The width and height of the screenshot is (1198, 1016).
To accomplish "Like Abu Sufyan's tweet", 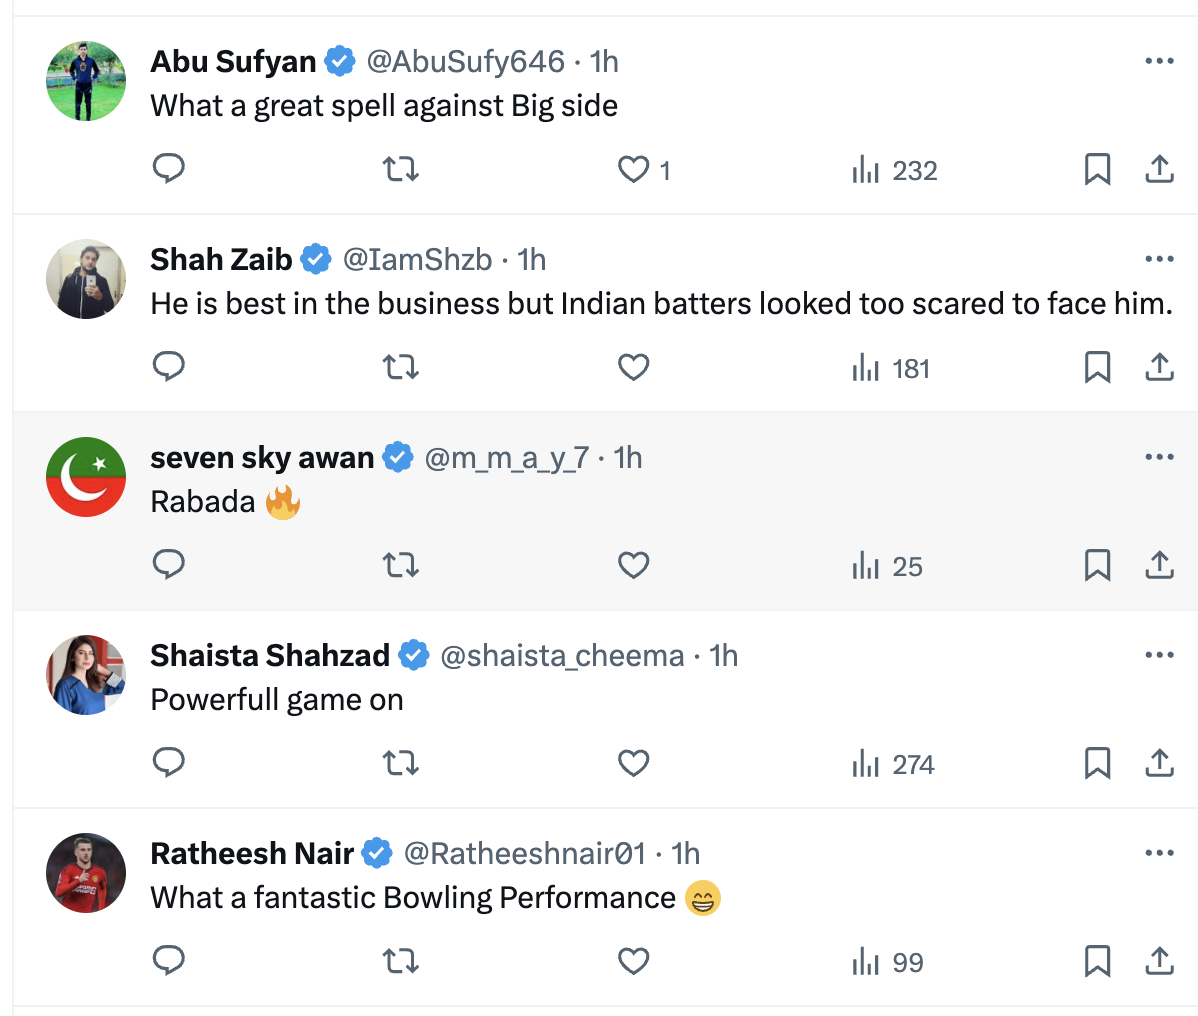I will coord(633,169).
